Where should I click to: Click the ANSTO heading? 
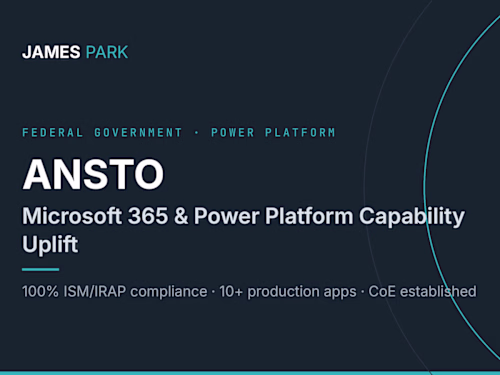pyautogui.click(x=93, y=174)
